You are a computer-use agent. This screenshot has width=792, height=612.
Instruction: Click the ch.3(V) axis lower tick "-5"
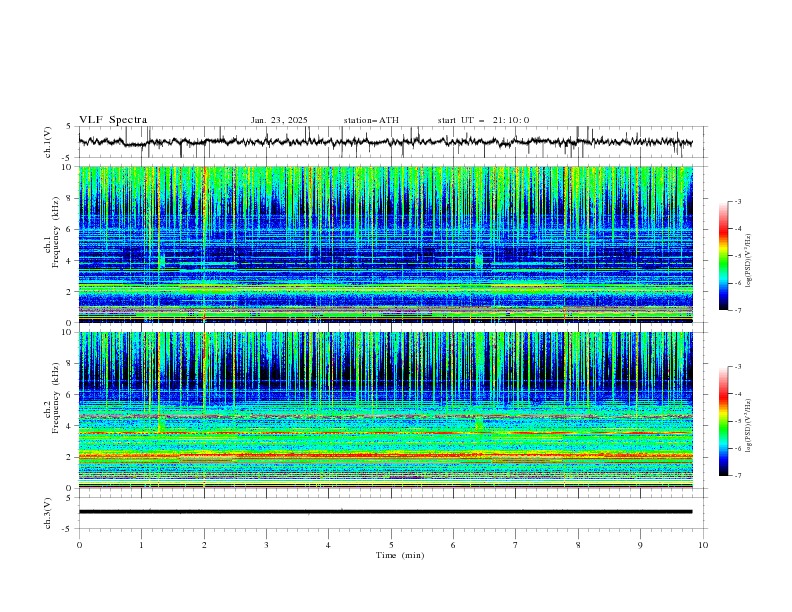tap(68, 529)
